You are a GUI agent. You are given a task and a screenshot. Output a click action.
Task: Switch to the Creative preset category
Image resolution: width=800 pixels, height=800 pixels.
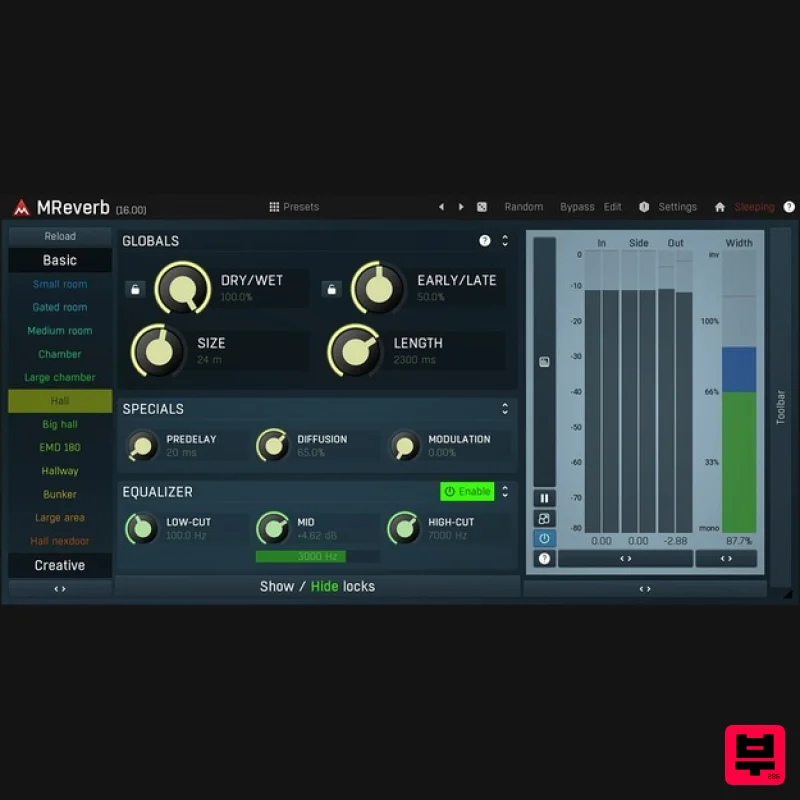pos(59,565)
